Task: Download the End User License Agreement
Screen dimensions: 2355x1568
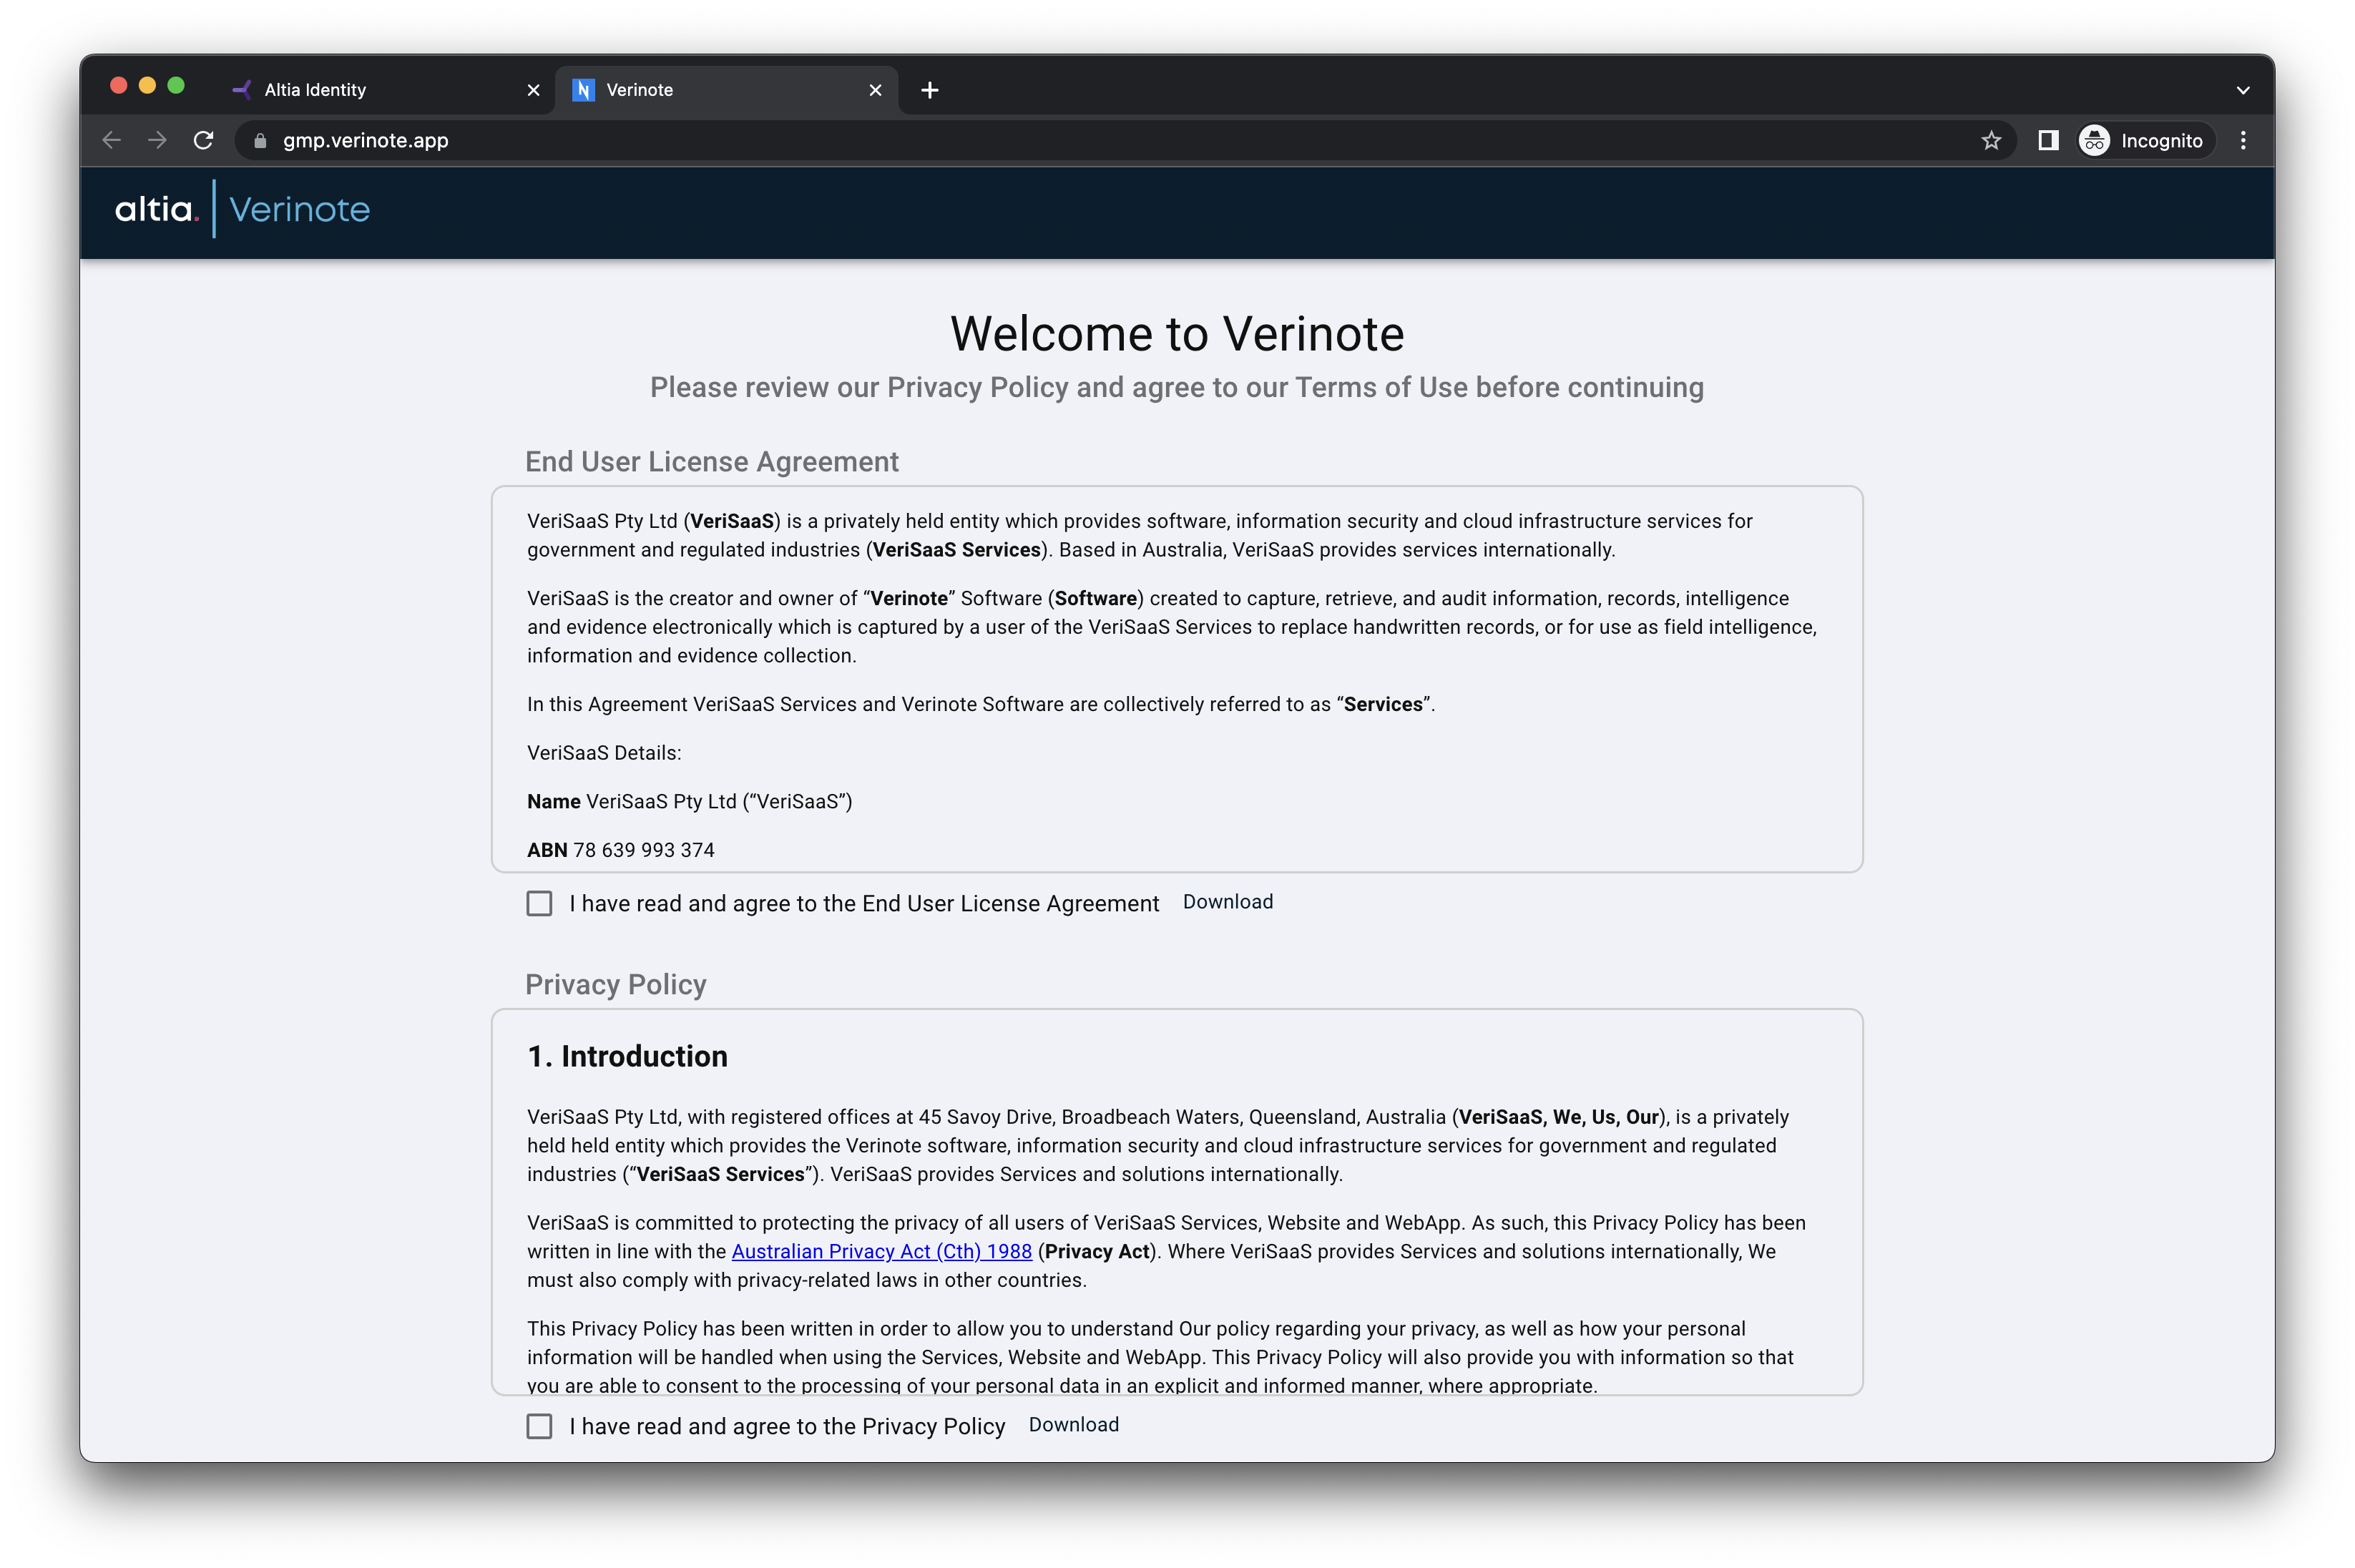Action: pos(1227,902)
